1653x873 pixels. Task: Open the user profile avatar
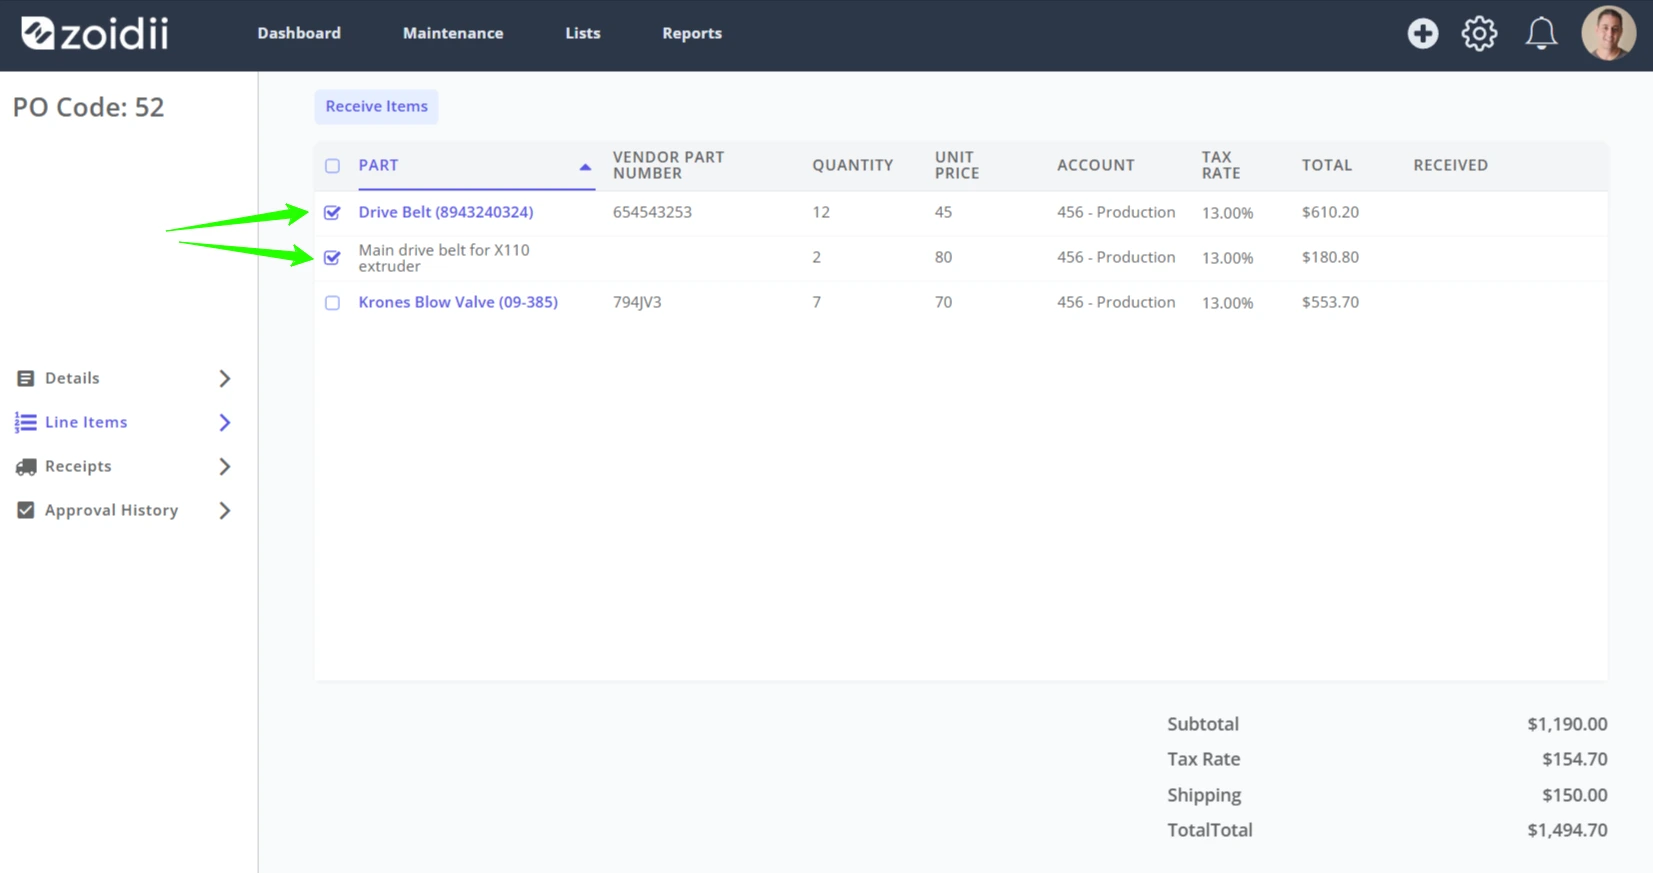(1608, 33)
